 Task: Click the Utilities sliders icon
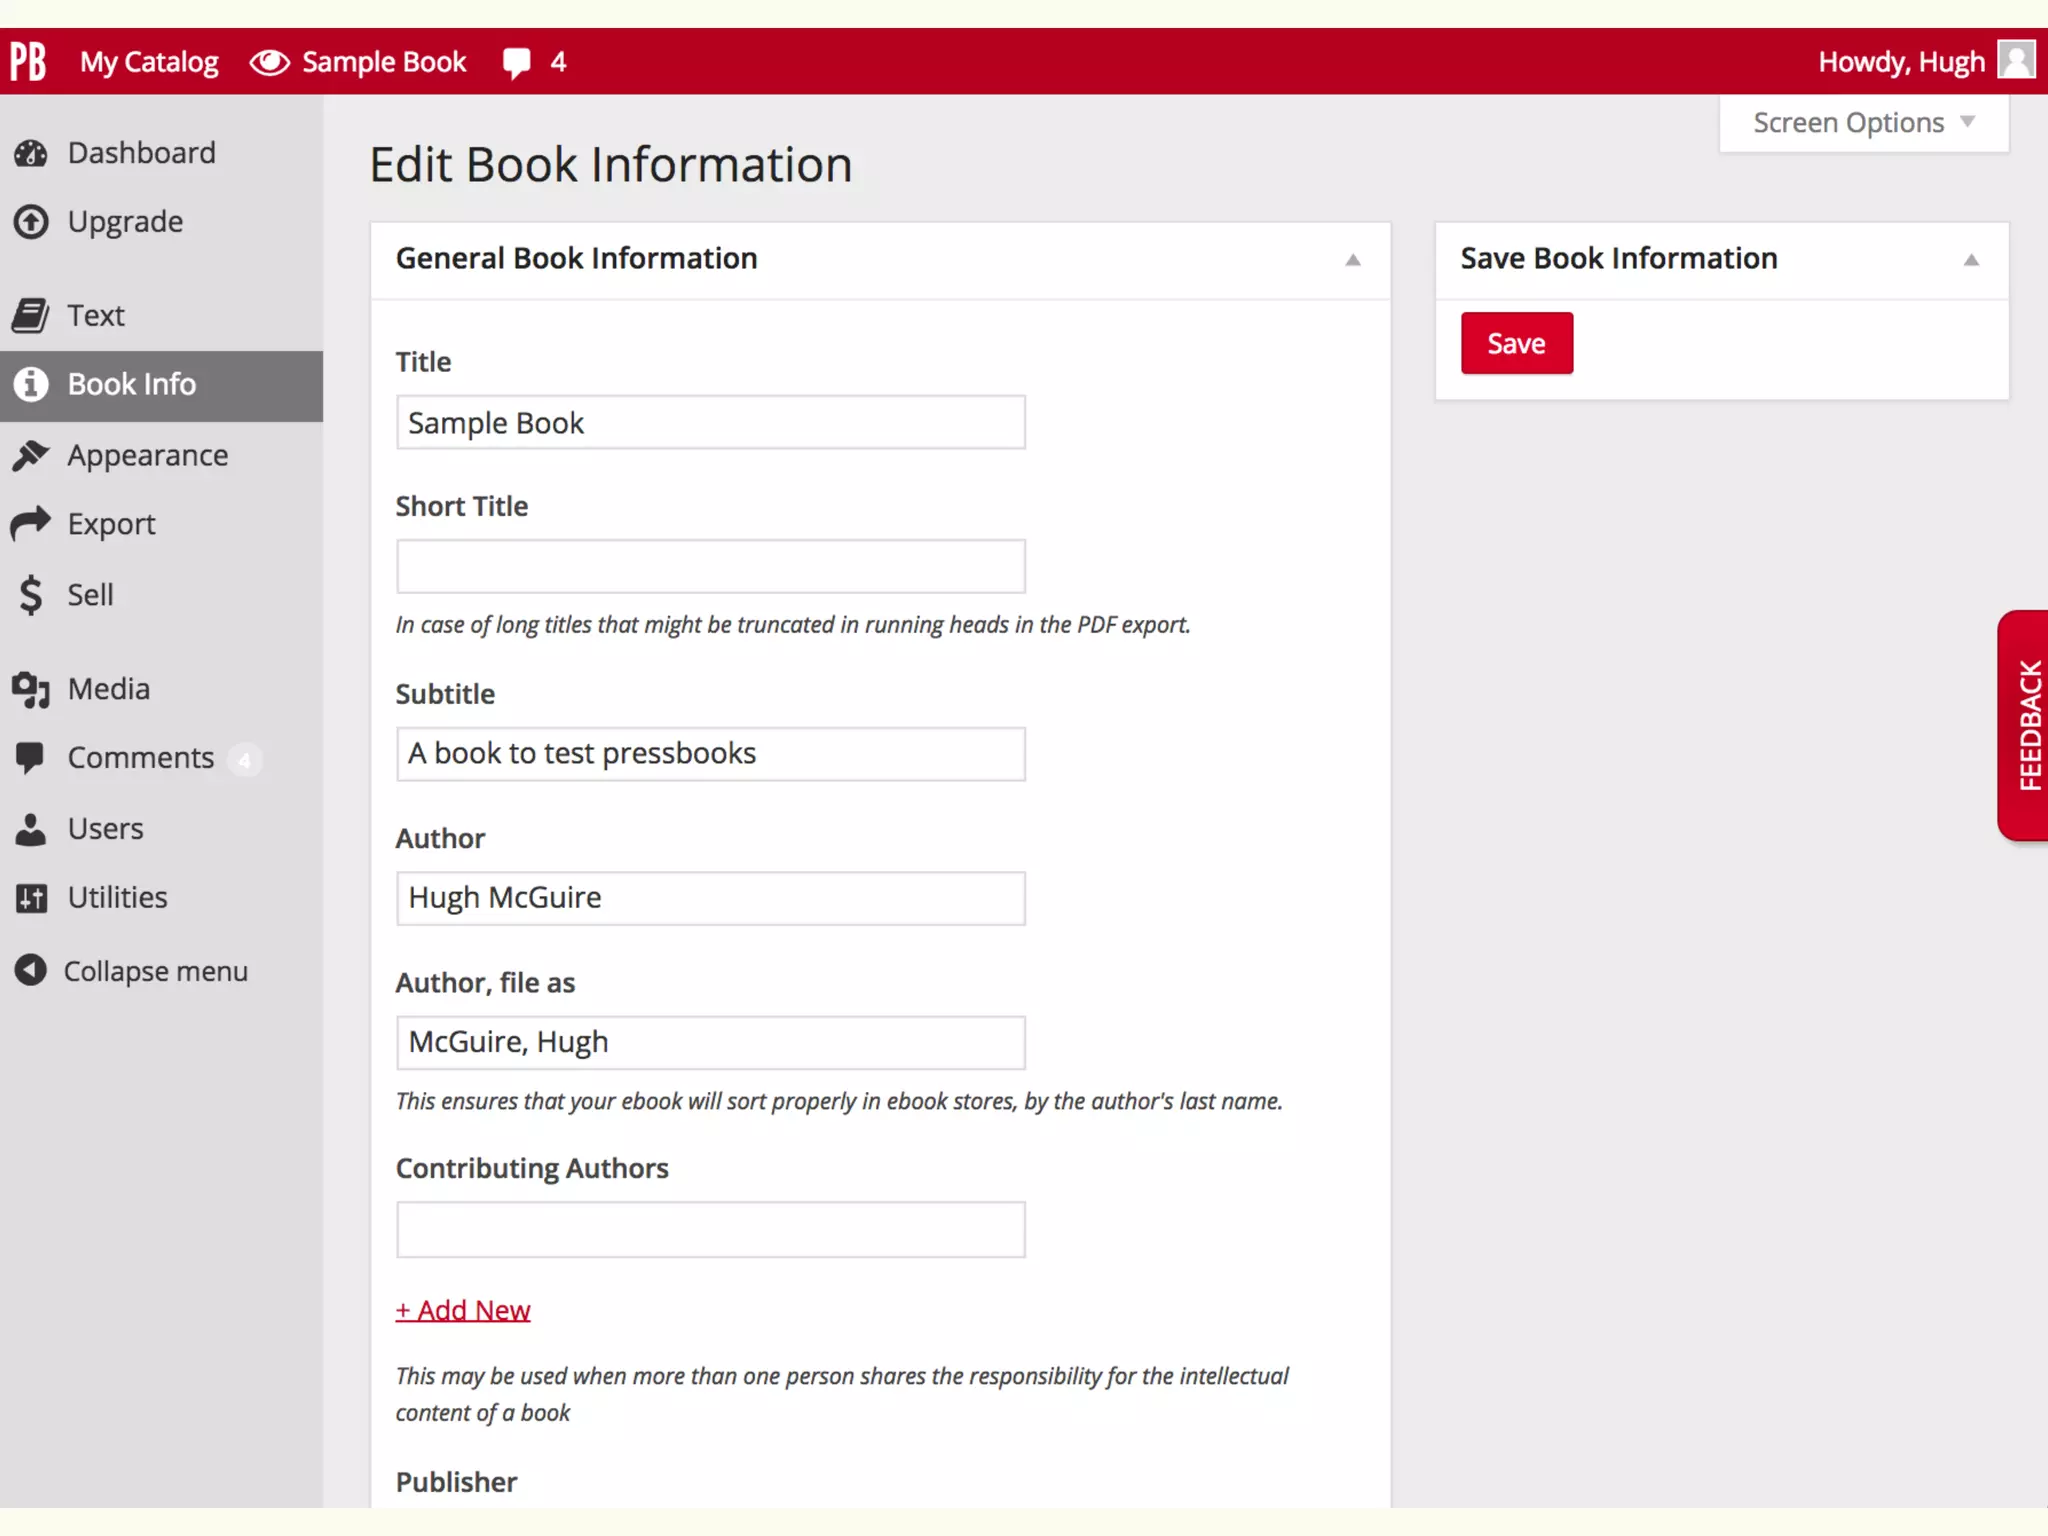[31, 898]
